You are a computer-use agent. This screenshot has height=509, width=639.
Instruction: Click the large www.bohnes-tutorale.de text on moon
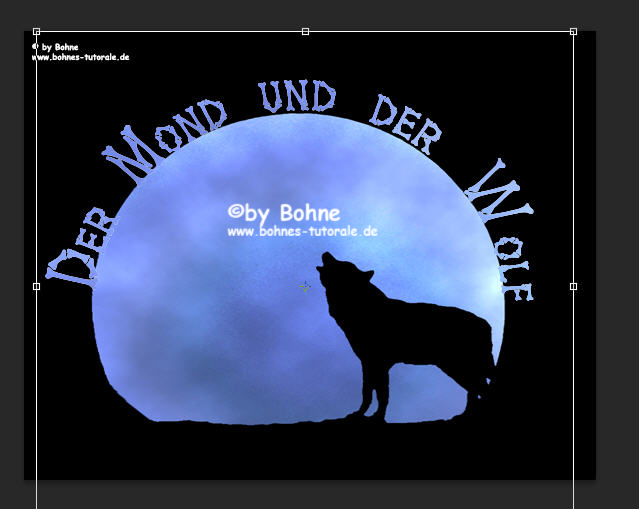coord(301,231)
